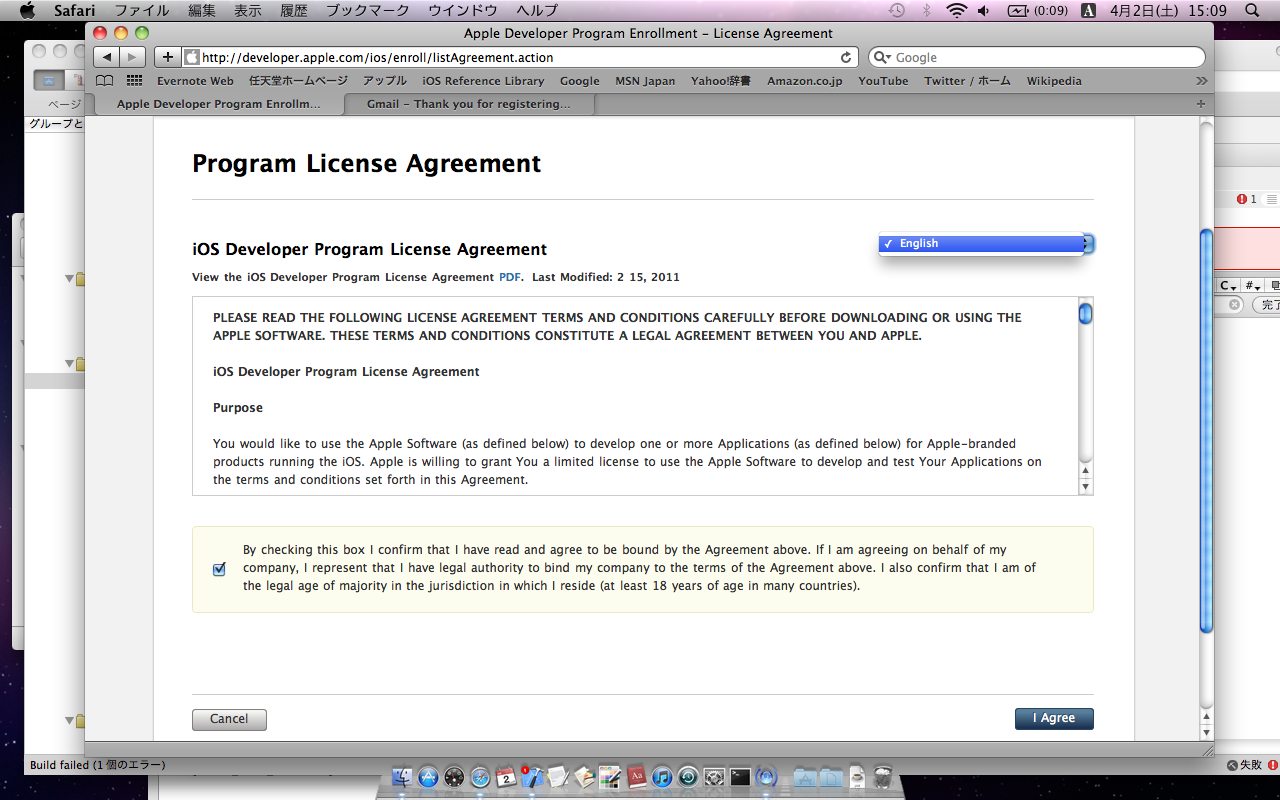Click the Cancel button
The width and height of the screenshot is (1280, 800).
(229, 719)
